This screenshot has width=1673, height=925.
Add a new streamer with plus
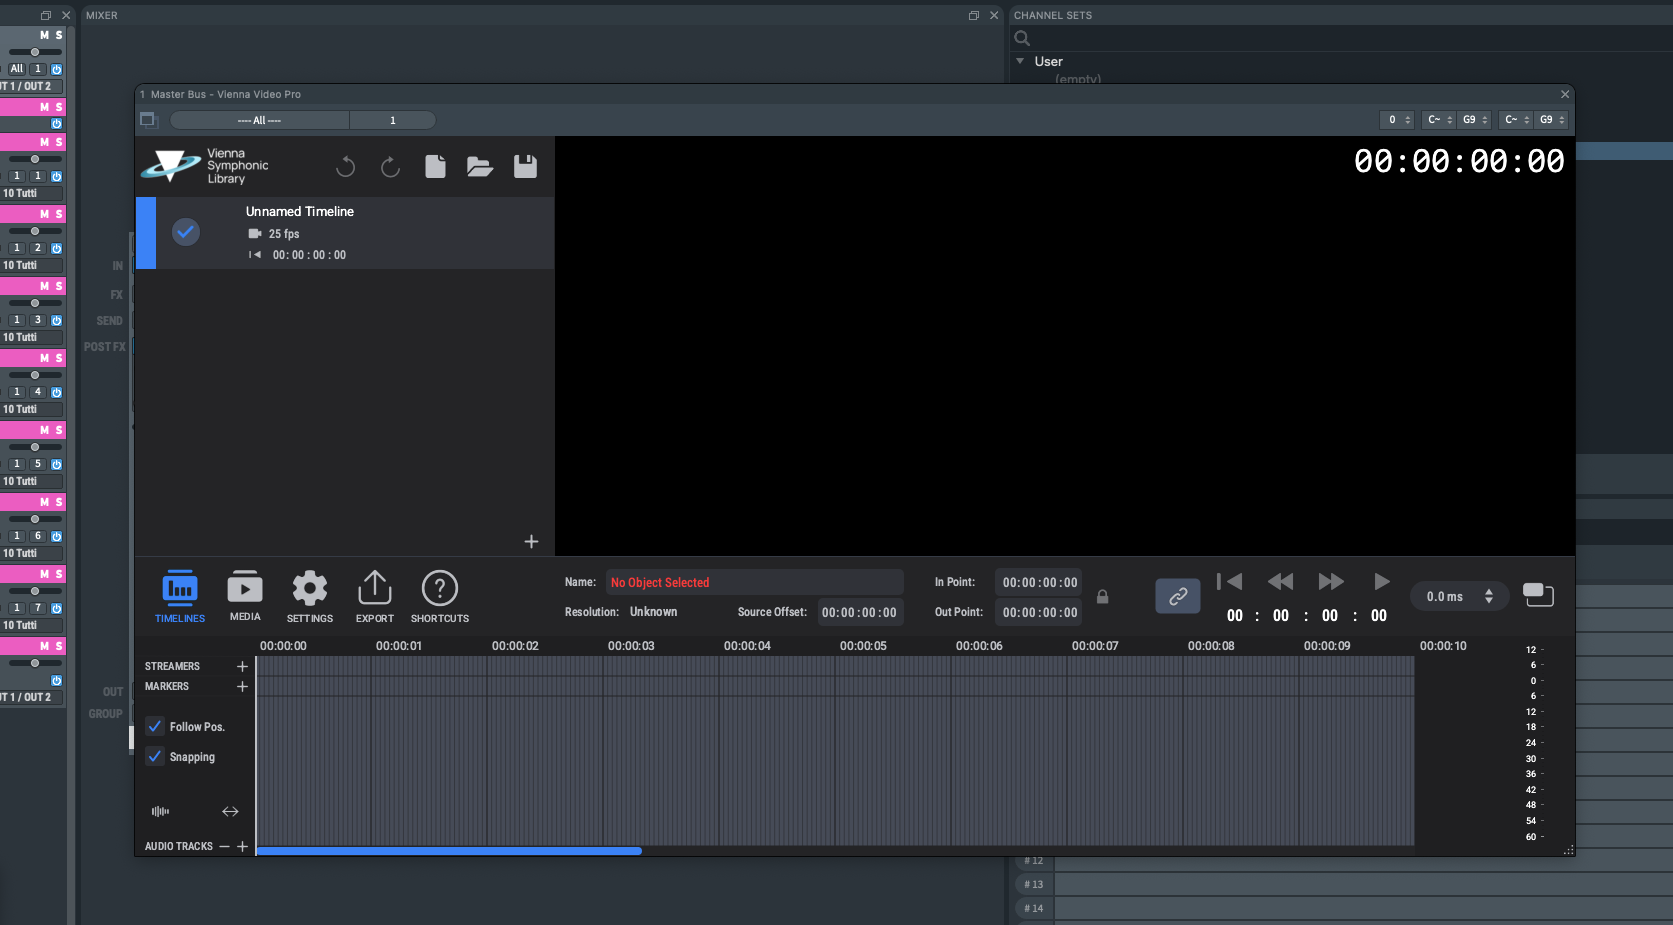[x=242, y=666]
